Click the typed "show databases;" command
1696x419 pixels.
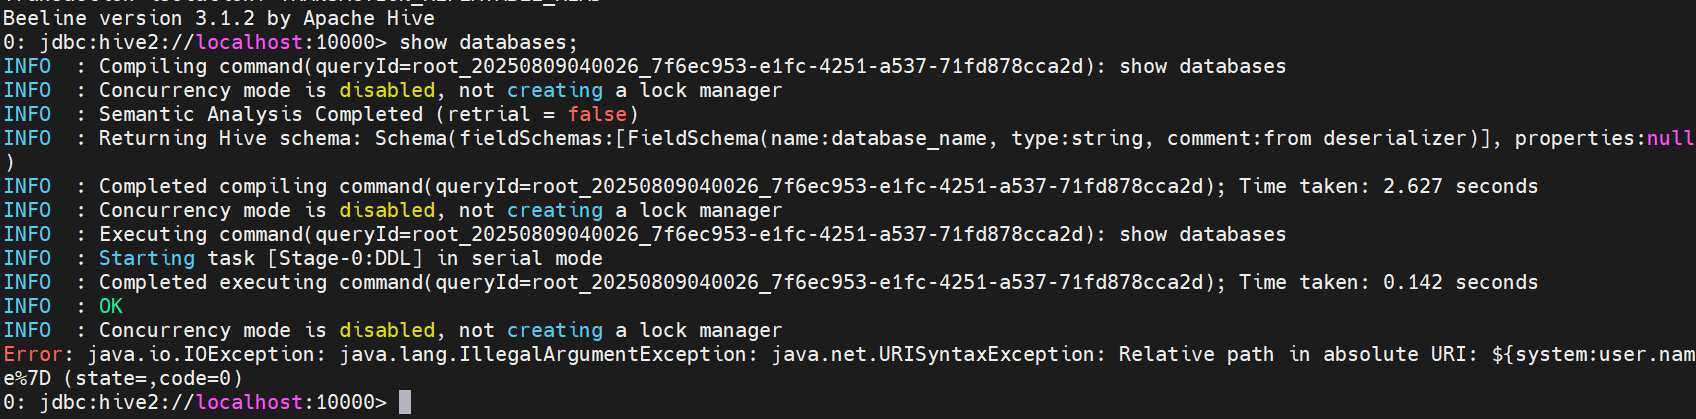(x=488, y=42)
